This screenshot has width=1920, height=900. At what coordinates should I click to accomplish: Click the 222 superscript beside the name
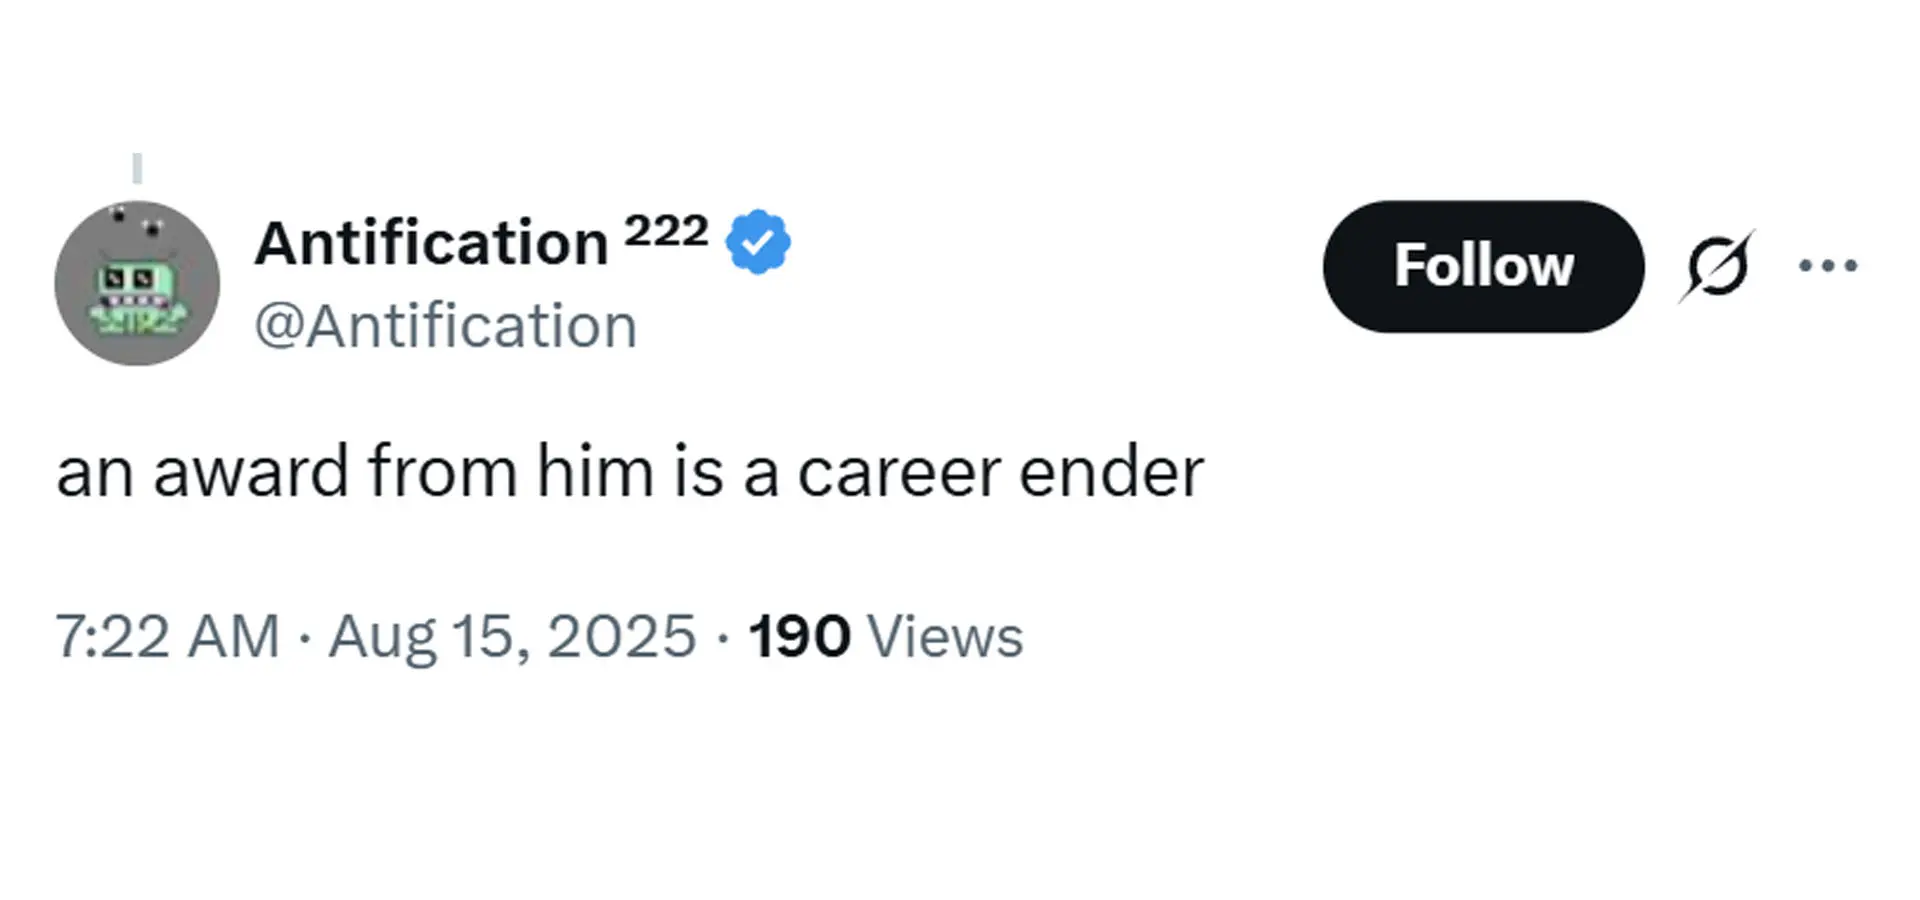click(666, 232)
